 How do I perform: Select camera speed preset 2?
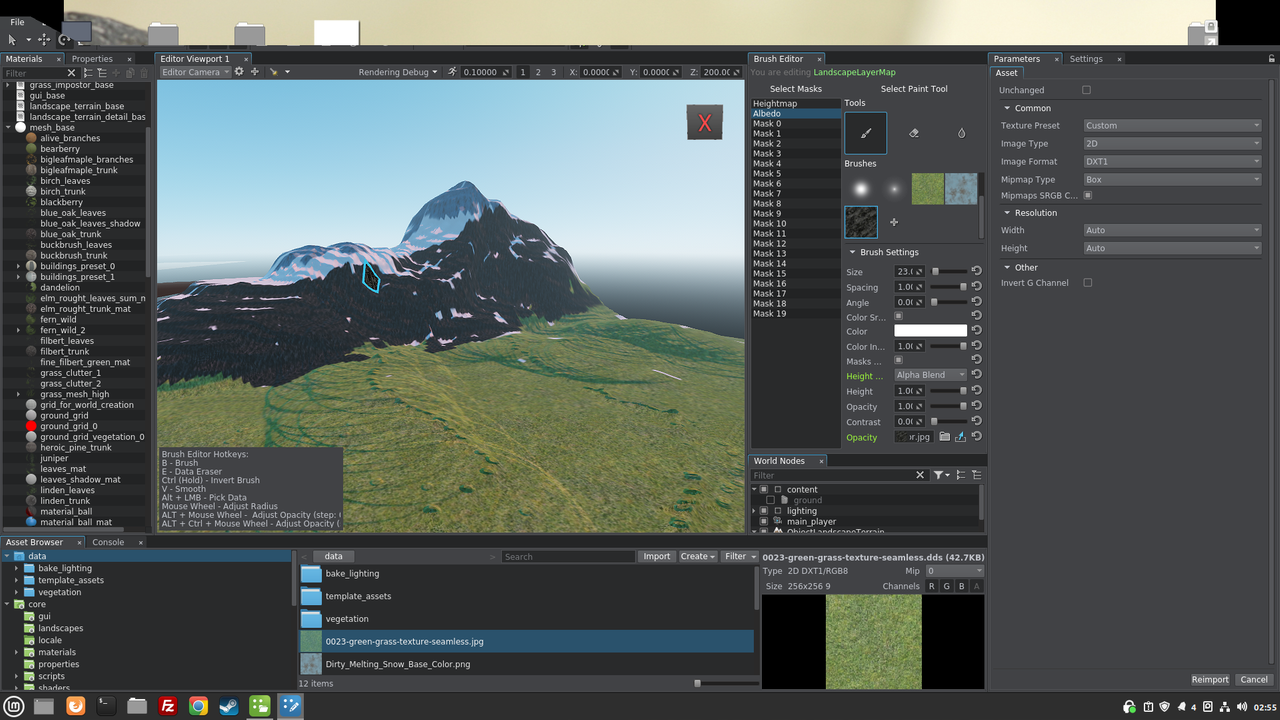point(537,72)
